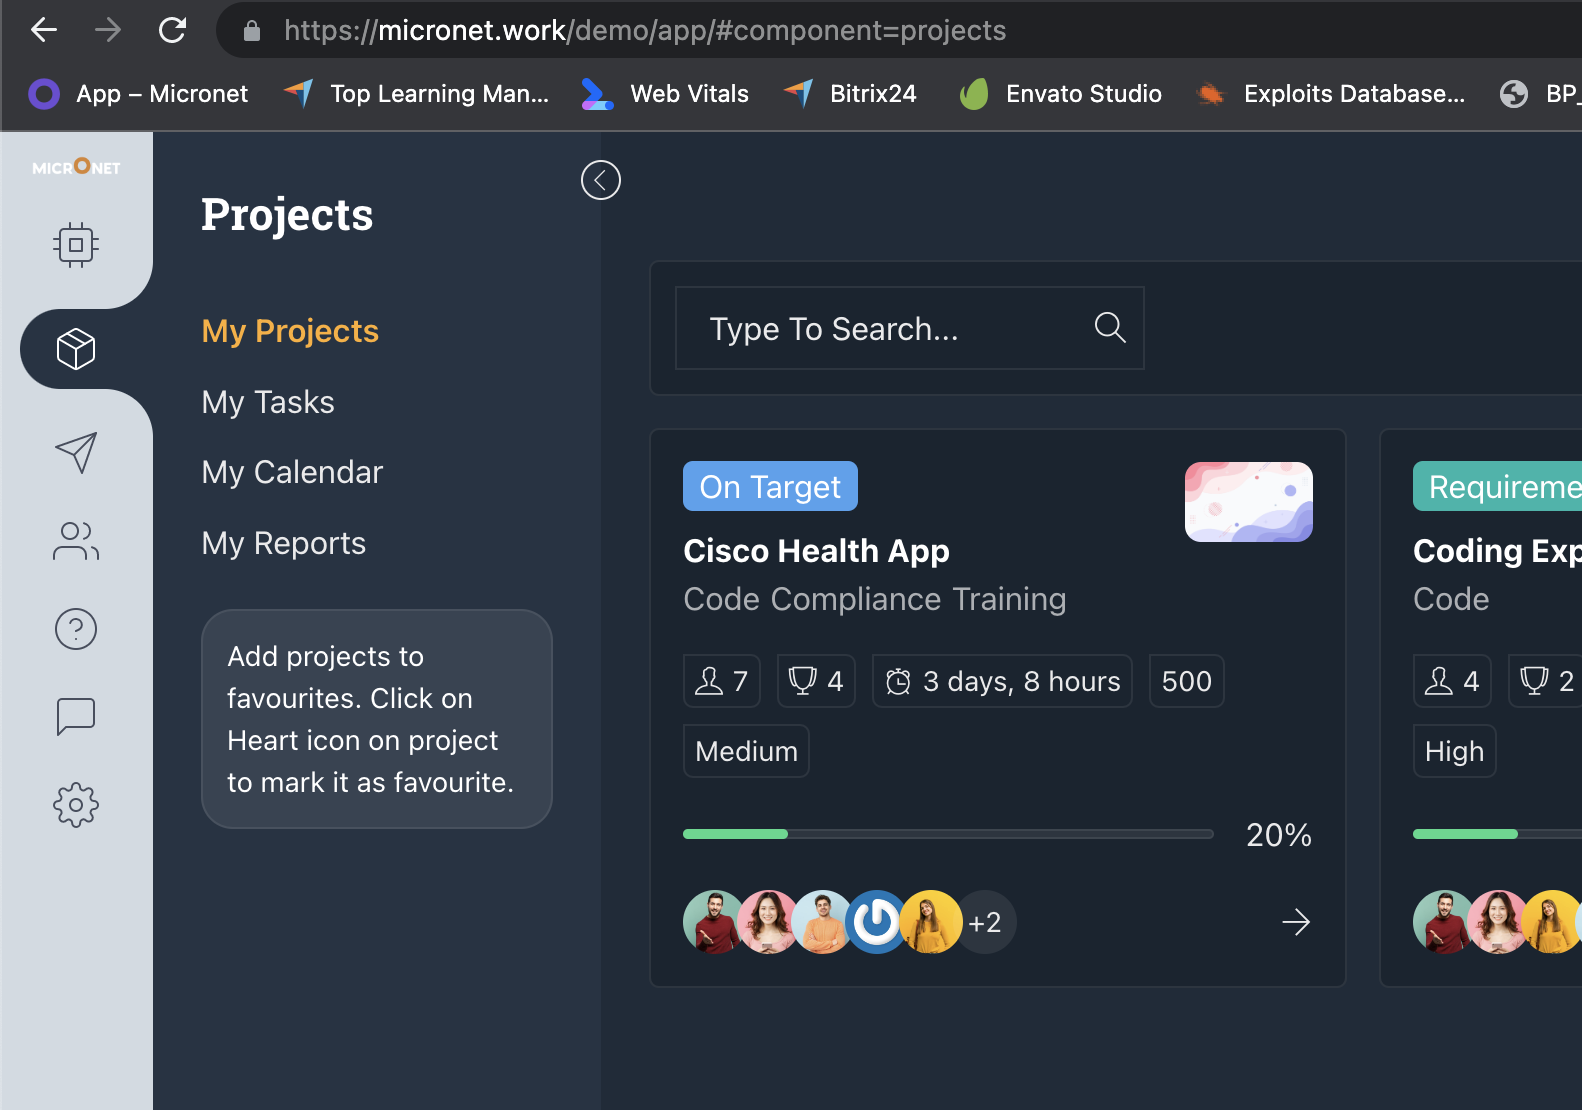This screenshot has height=1110, width=1582.
Task: Open the App – Micronet bookmark
Action: point(138,94)
